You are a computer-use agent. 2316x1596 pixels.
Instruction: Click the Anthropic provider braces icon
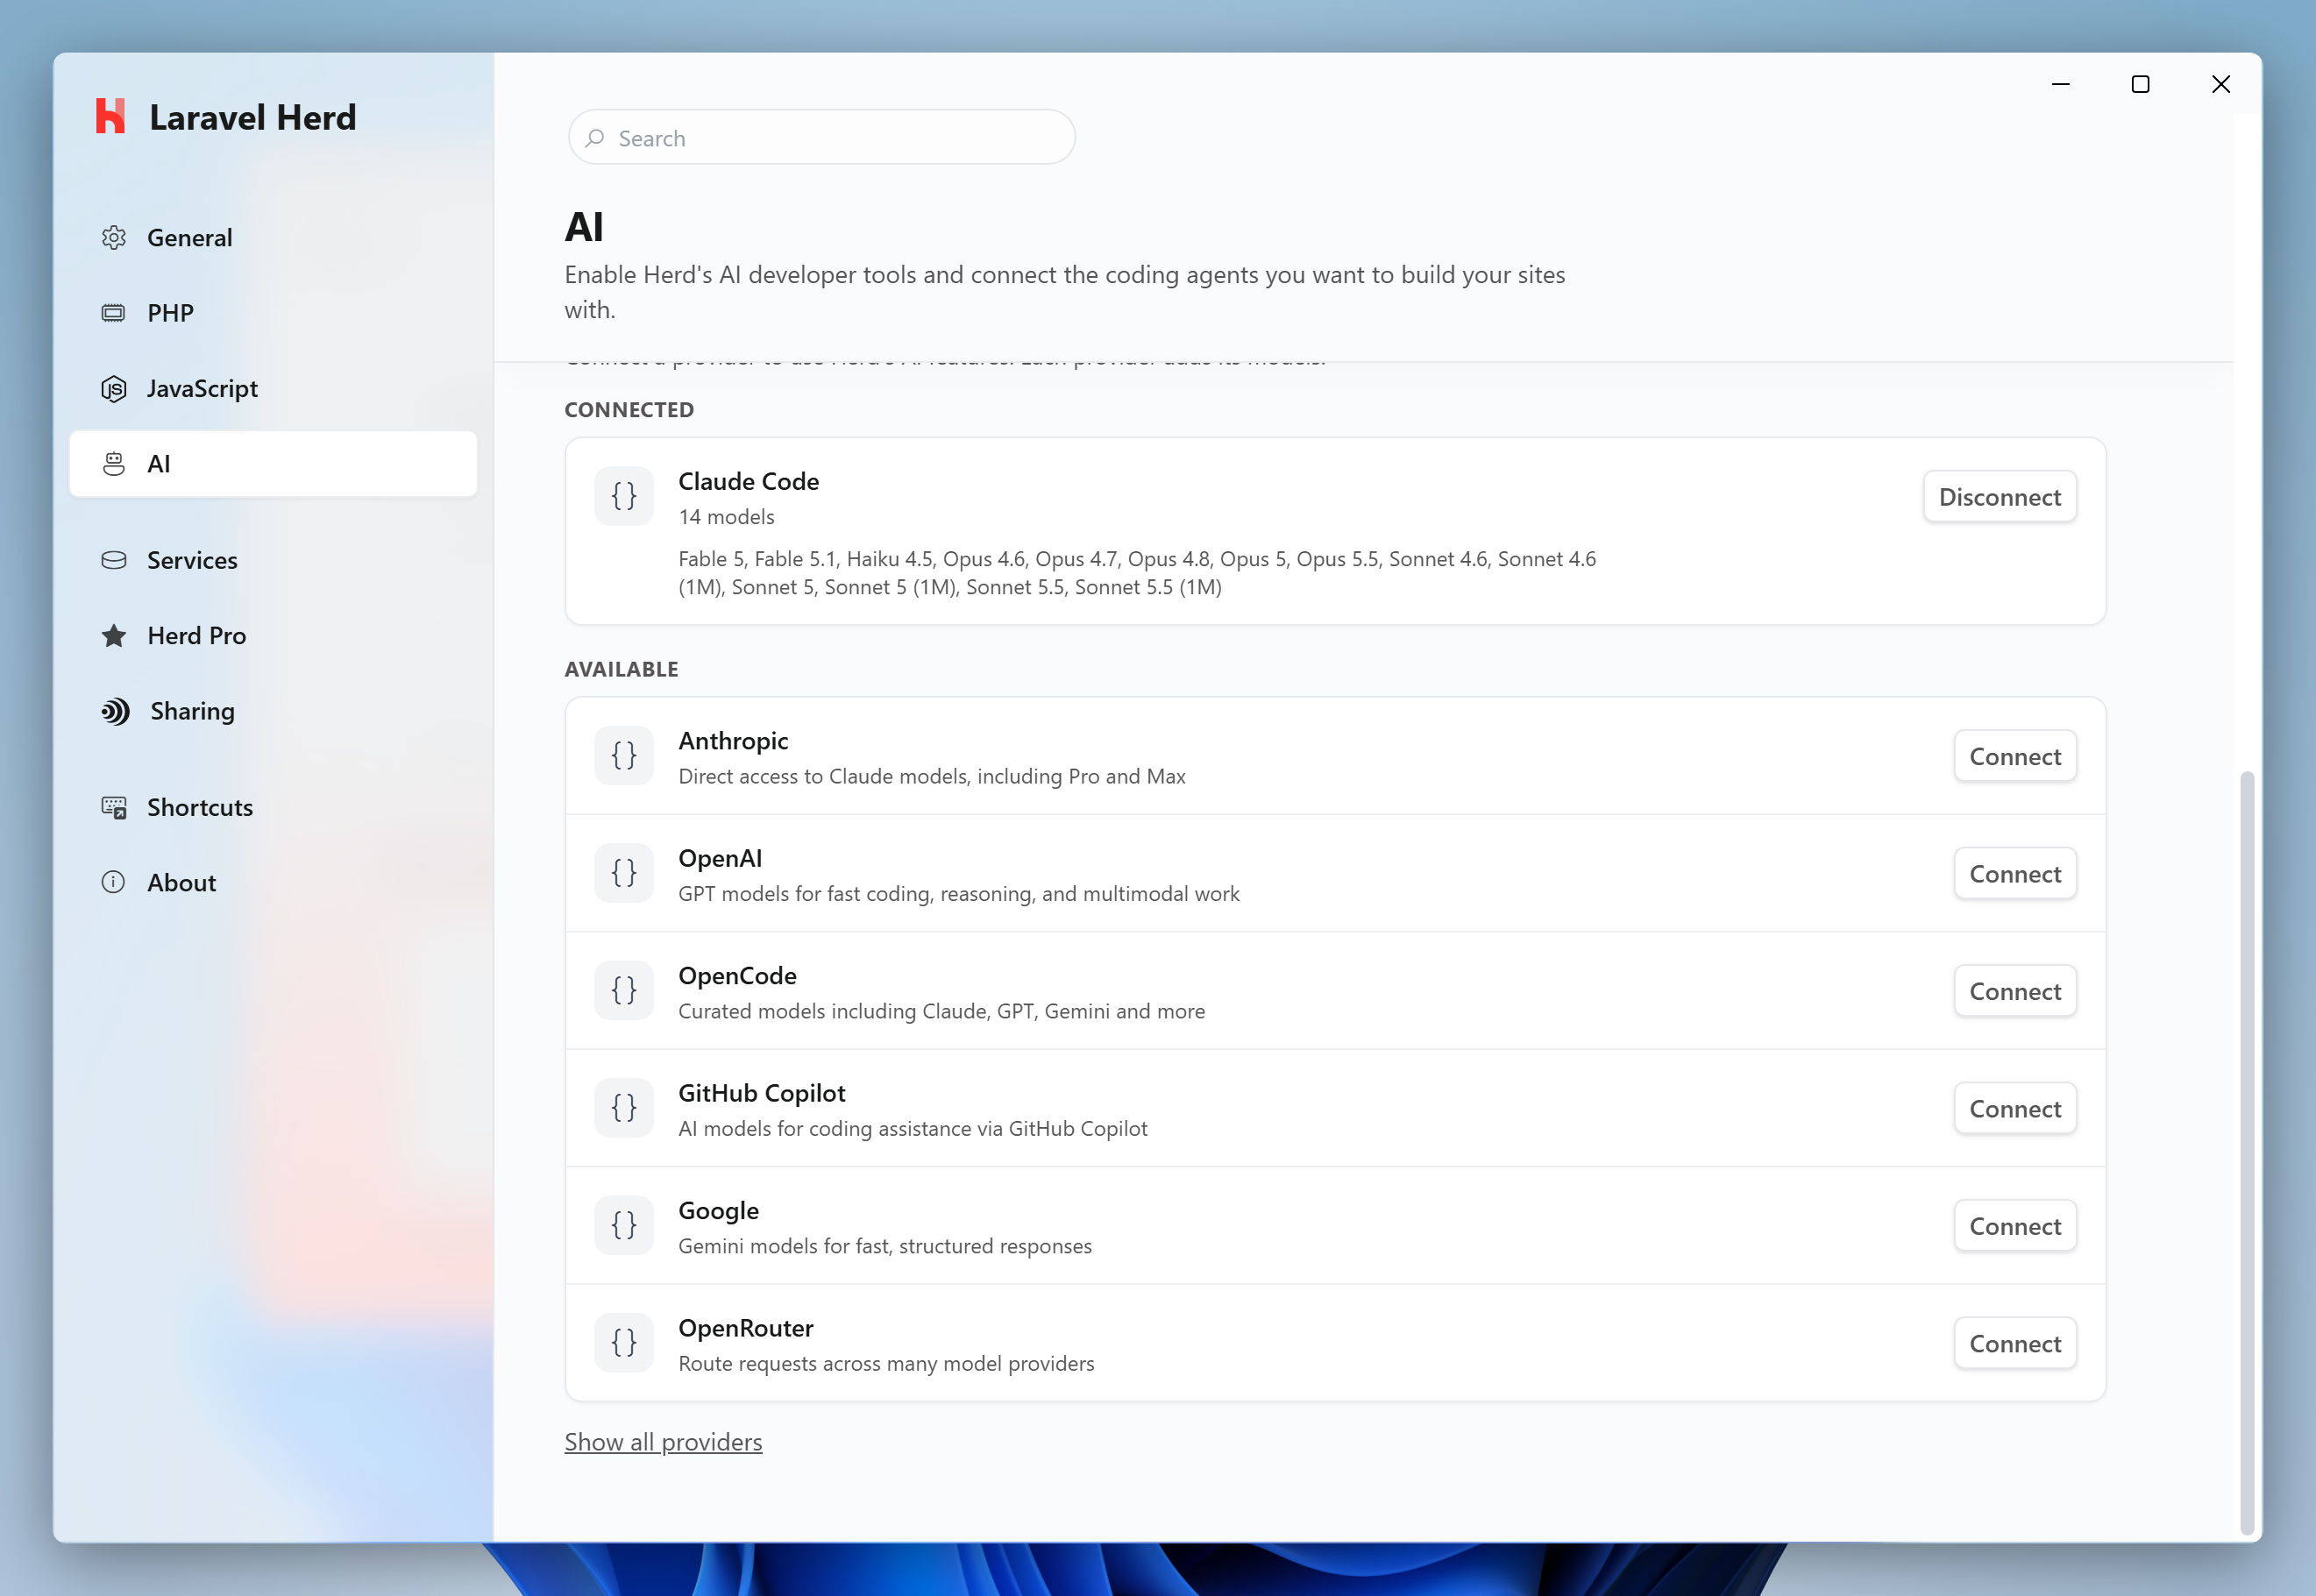[624, 756]
